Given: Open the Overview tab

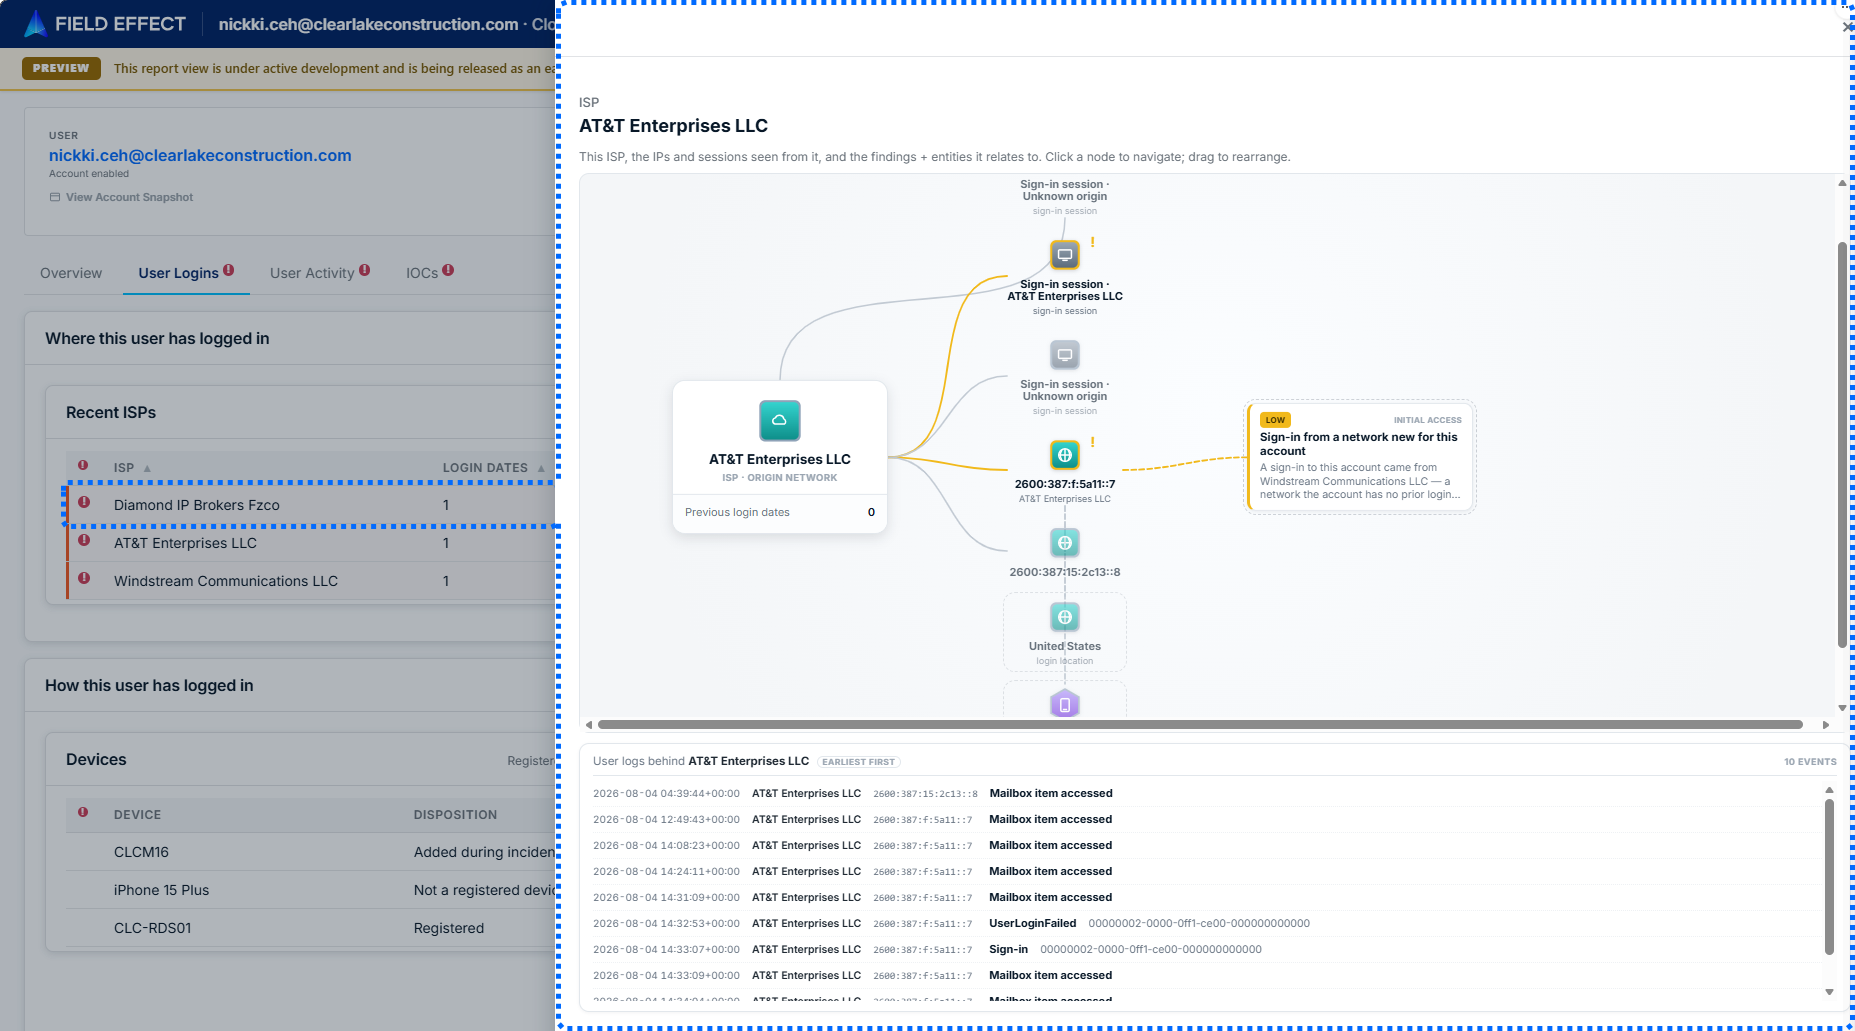Looking at the screenshot, I should (71, 273).
